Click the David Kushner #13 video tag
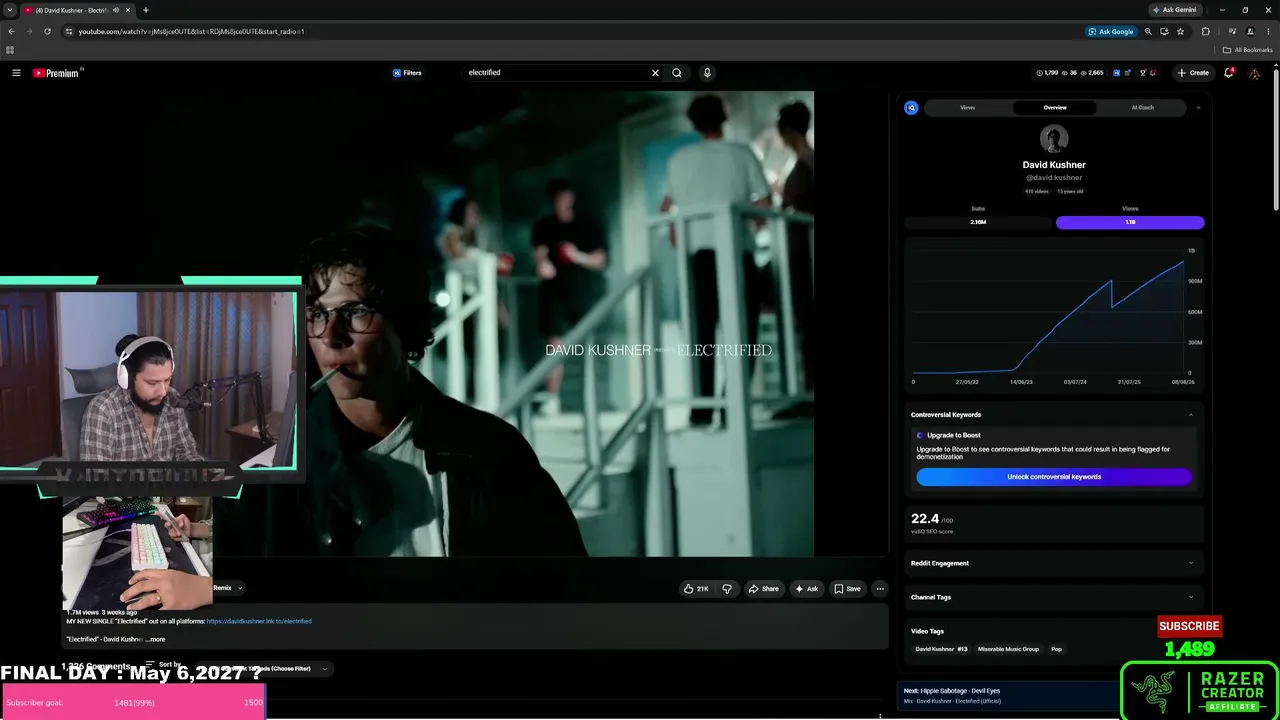 [941, 649]
